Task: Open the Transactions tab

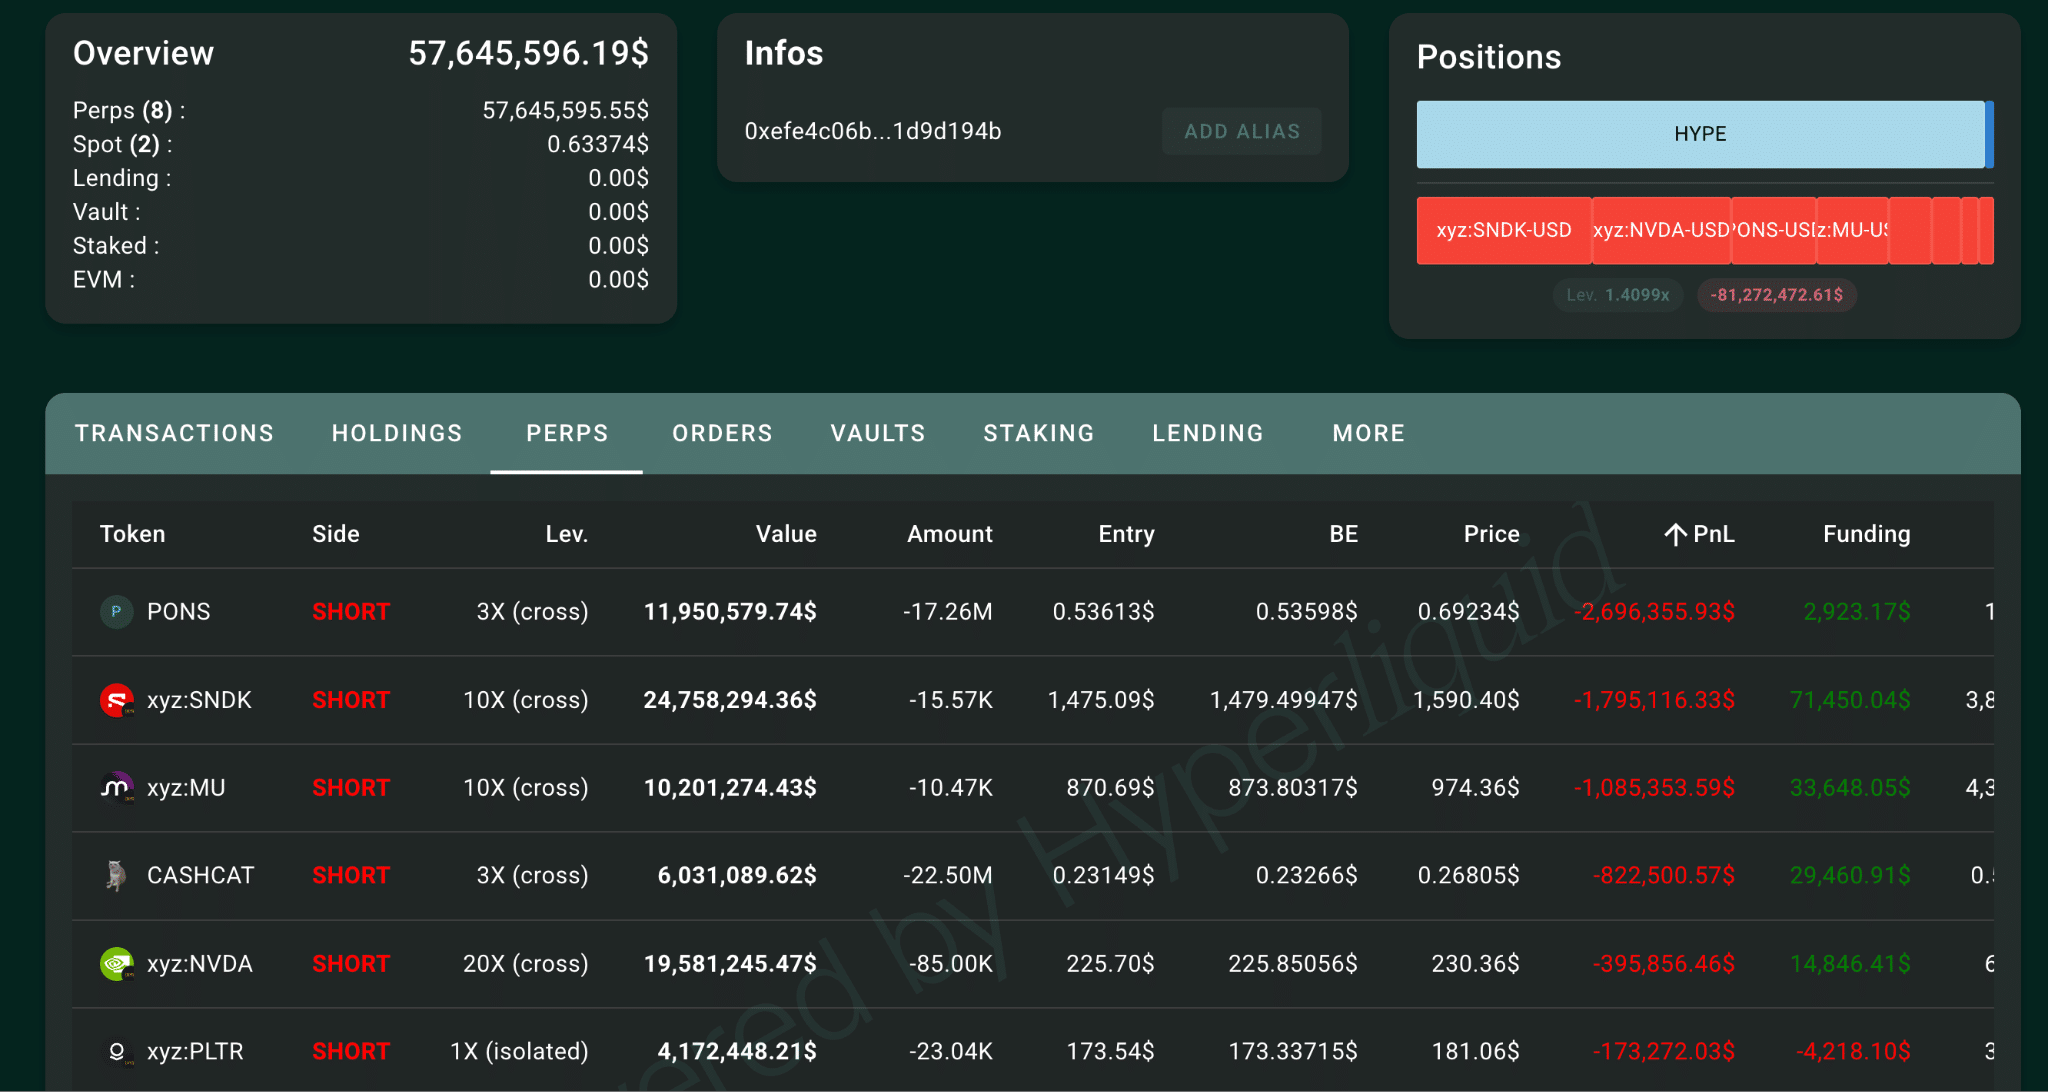Action: click(174, 433)
